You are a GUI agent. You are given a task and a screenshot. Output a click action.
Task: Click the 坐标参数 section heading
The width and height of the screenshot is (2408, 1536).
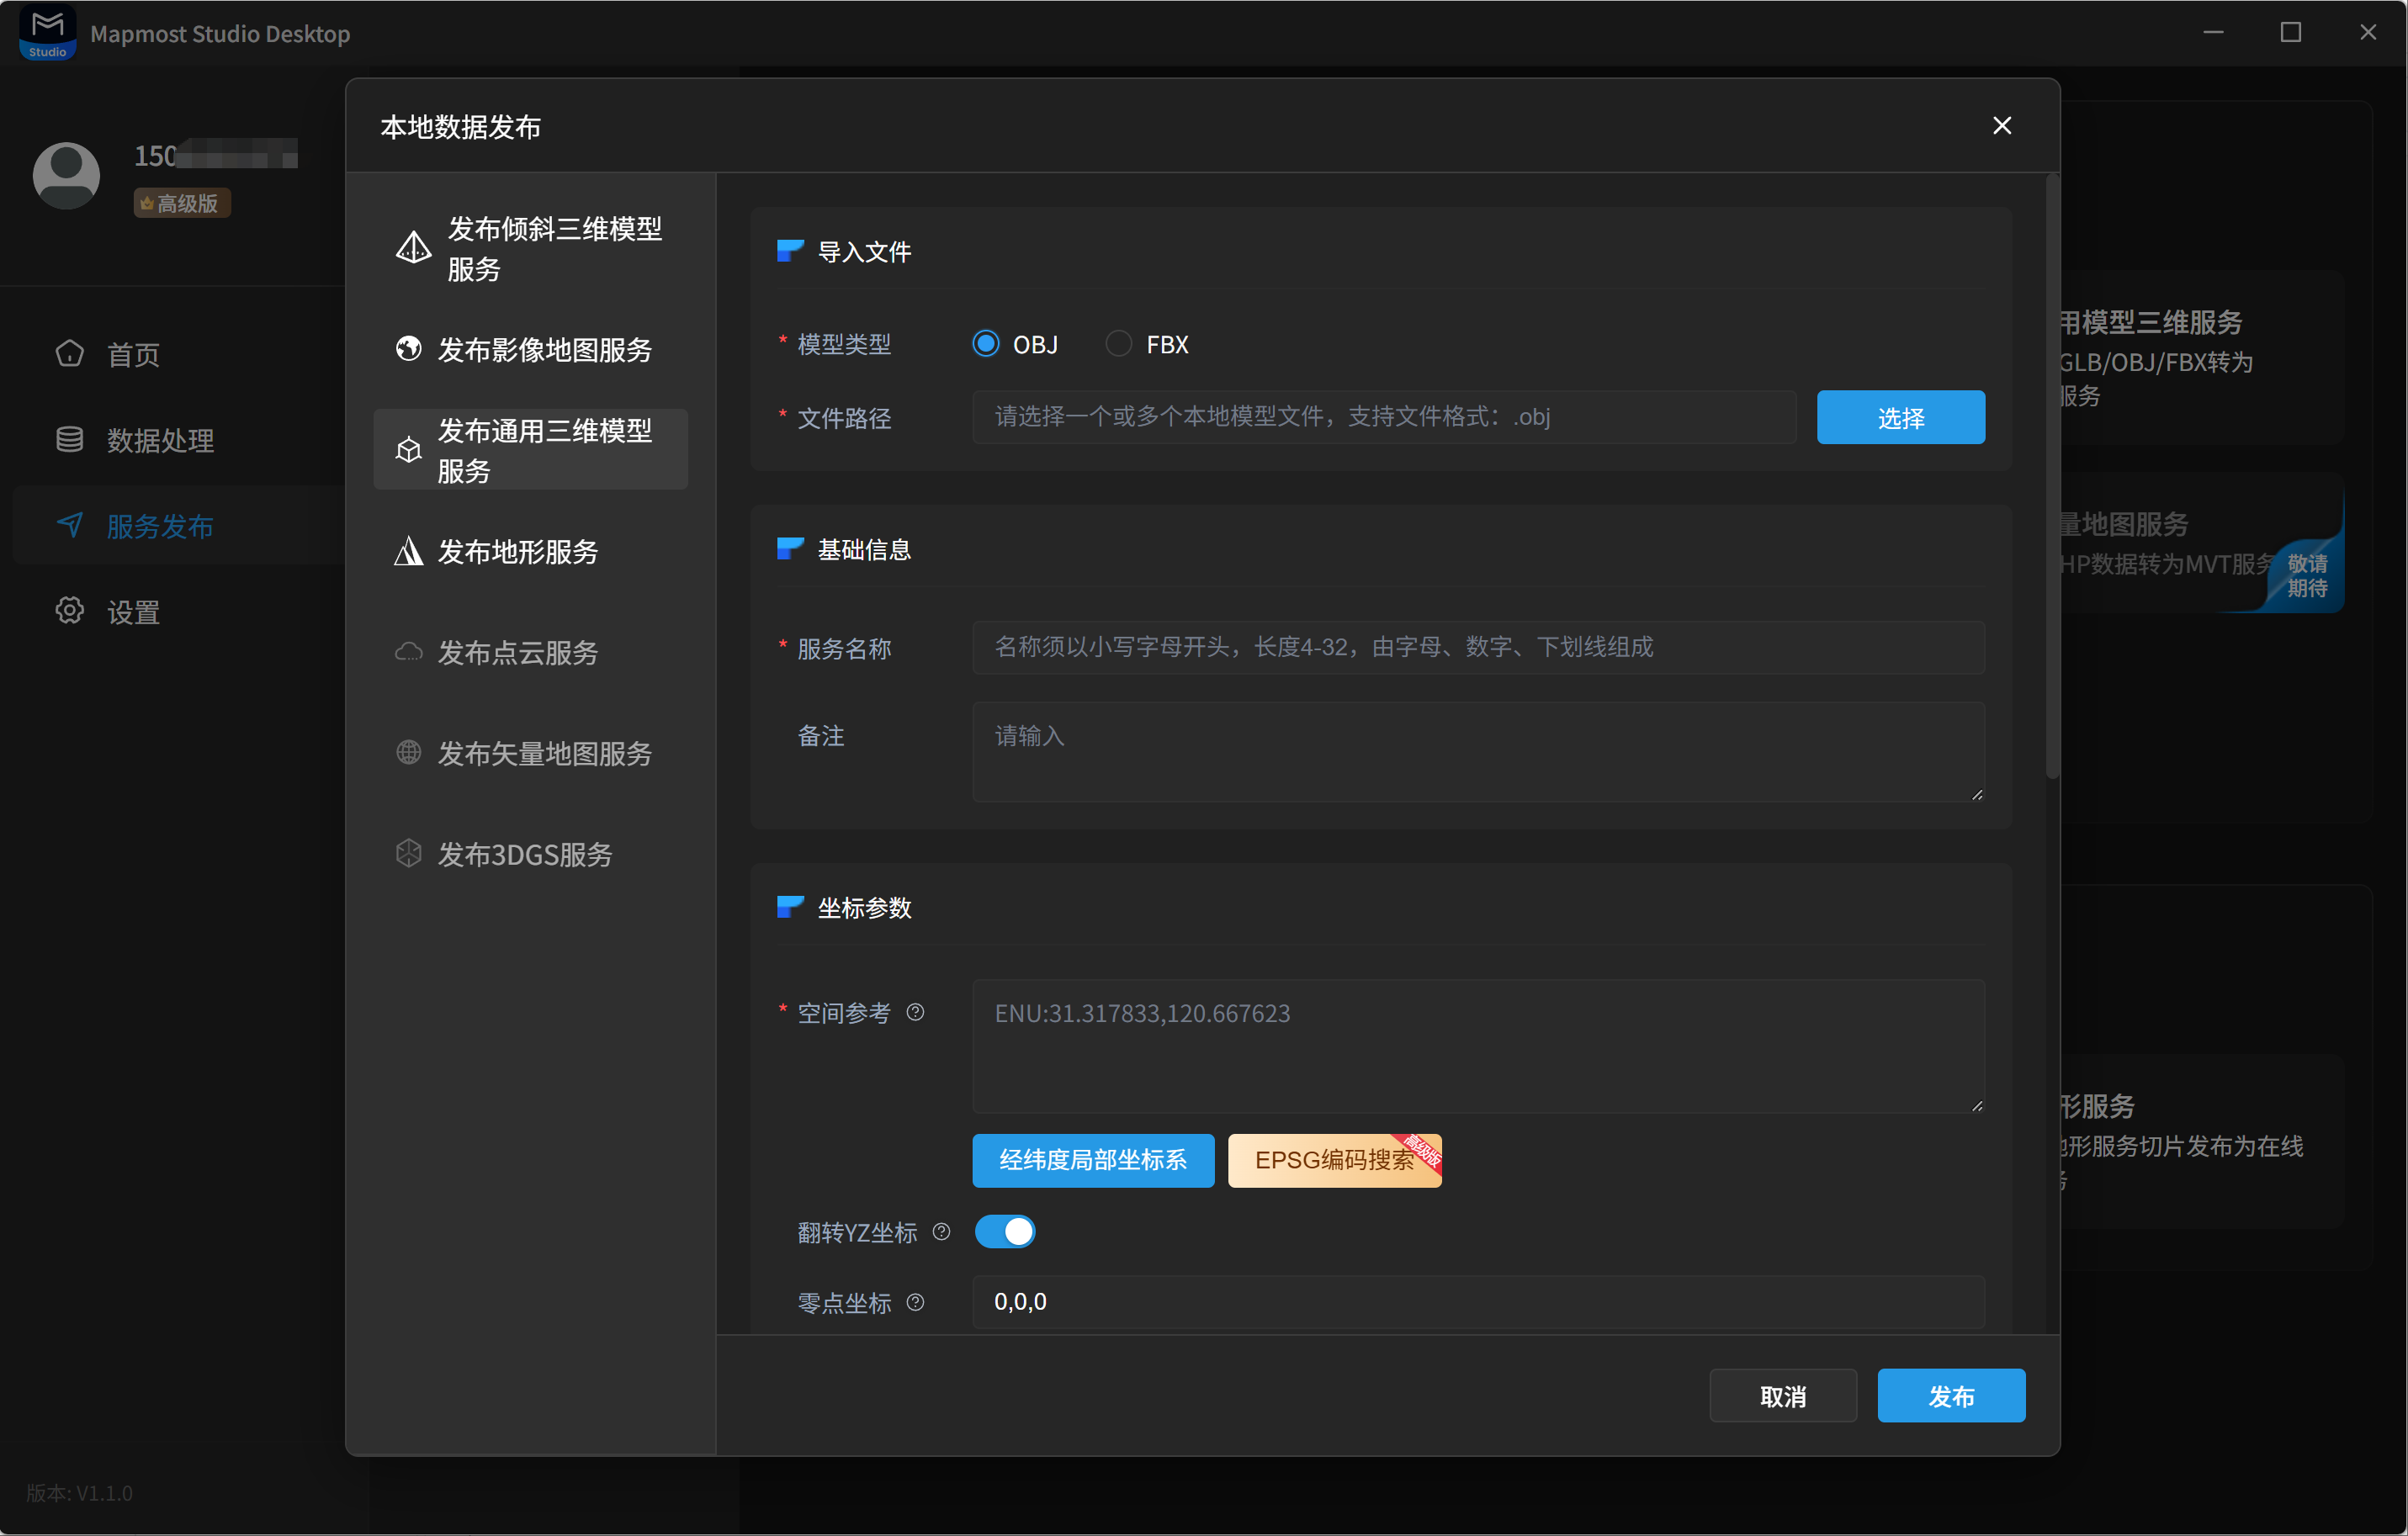[864, 907]
